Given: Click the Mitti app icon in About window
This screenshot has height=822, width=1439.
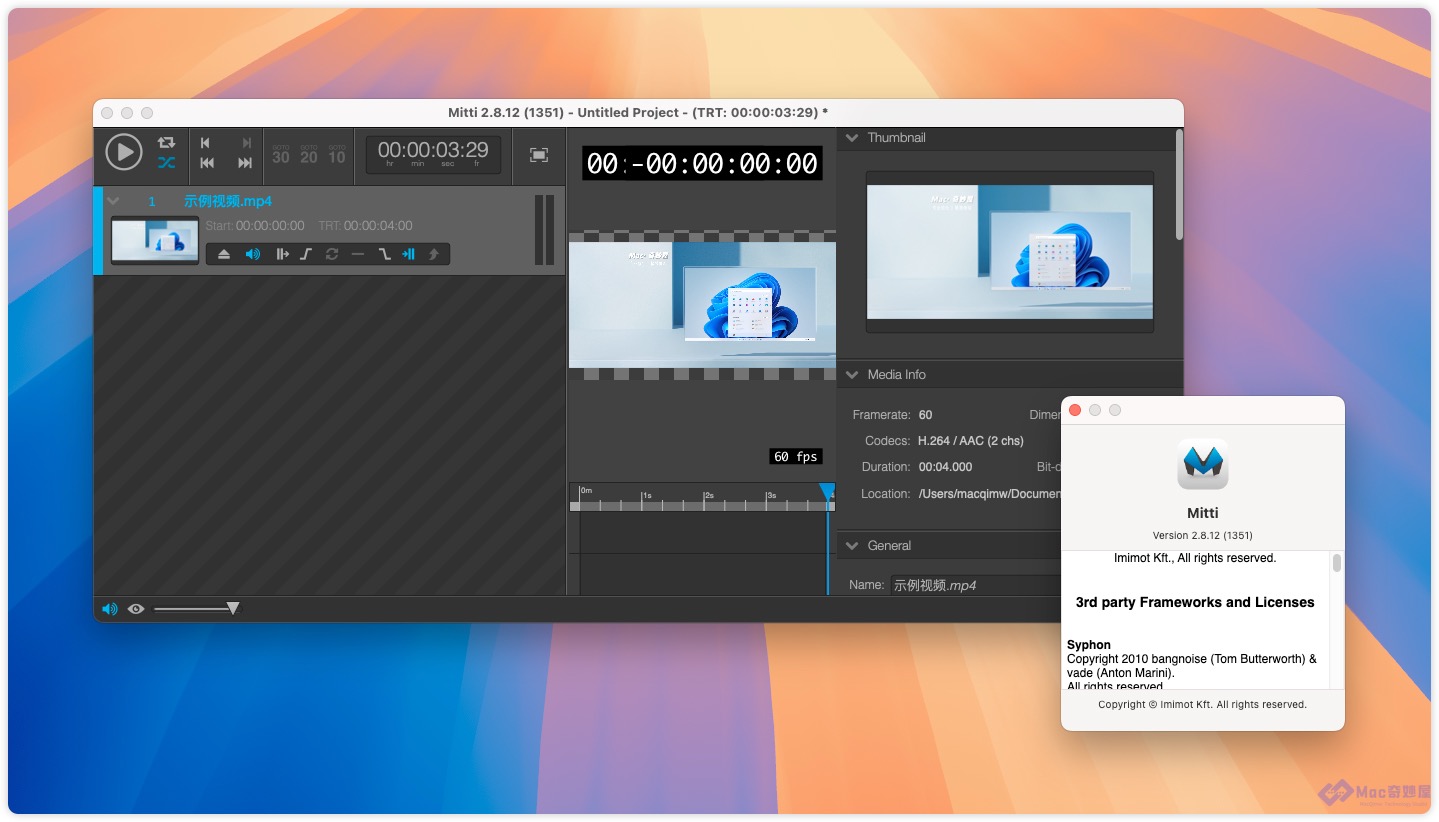Looking at the screenshot, I should coord(1202,464).
